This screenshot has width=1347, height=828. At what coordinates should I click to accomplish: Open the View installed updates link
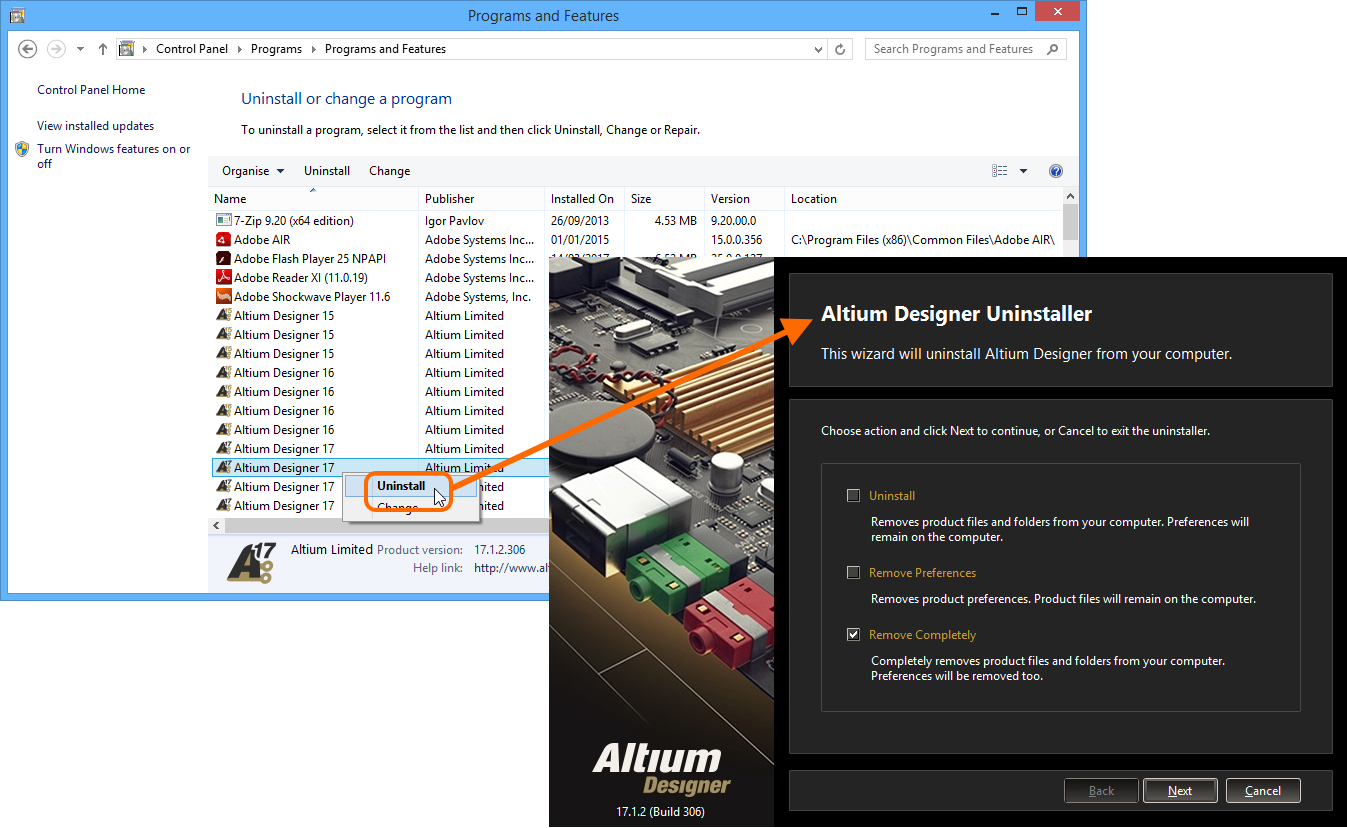[x=95, y=126]
